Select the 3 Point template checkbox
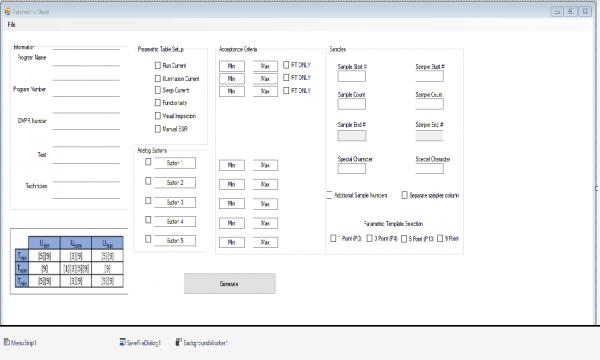The height and width of the screenshot is (360, 600). pyautogui.click(x=370, y=238)
